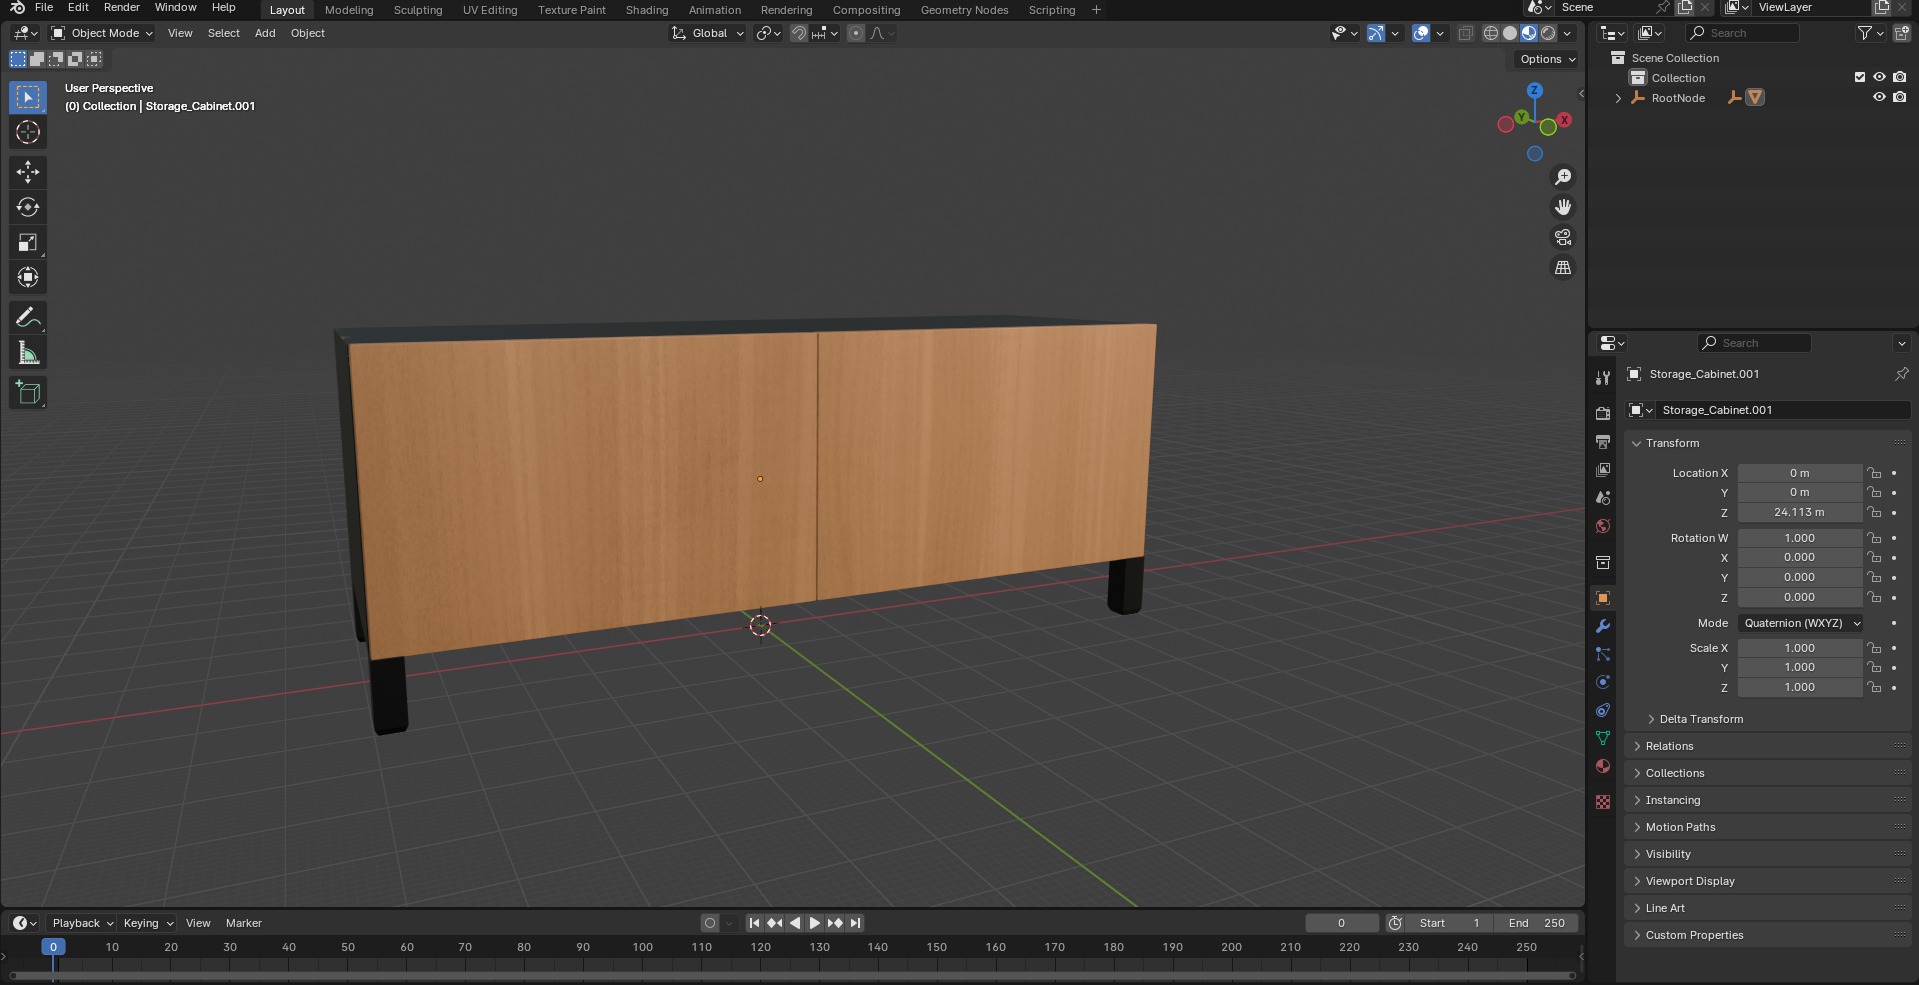Select the Transform tool

coord(28,277)
